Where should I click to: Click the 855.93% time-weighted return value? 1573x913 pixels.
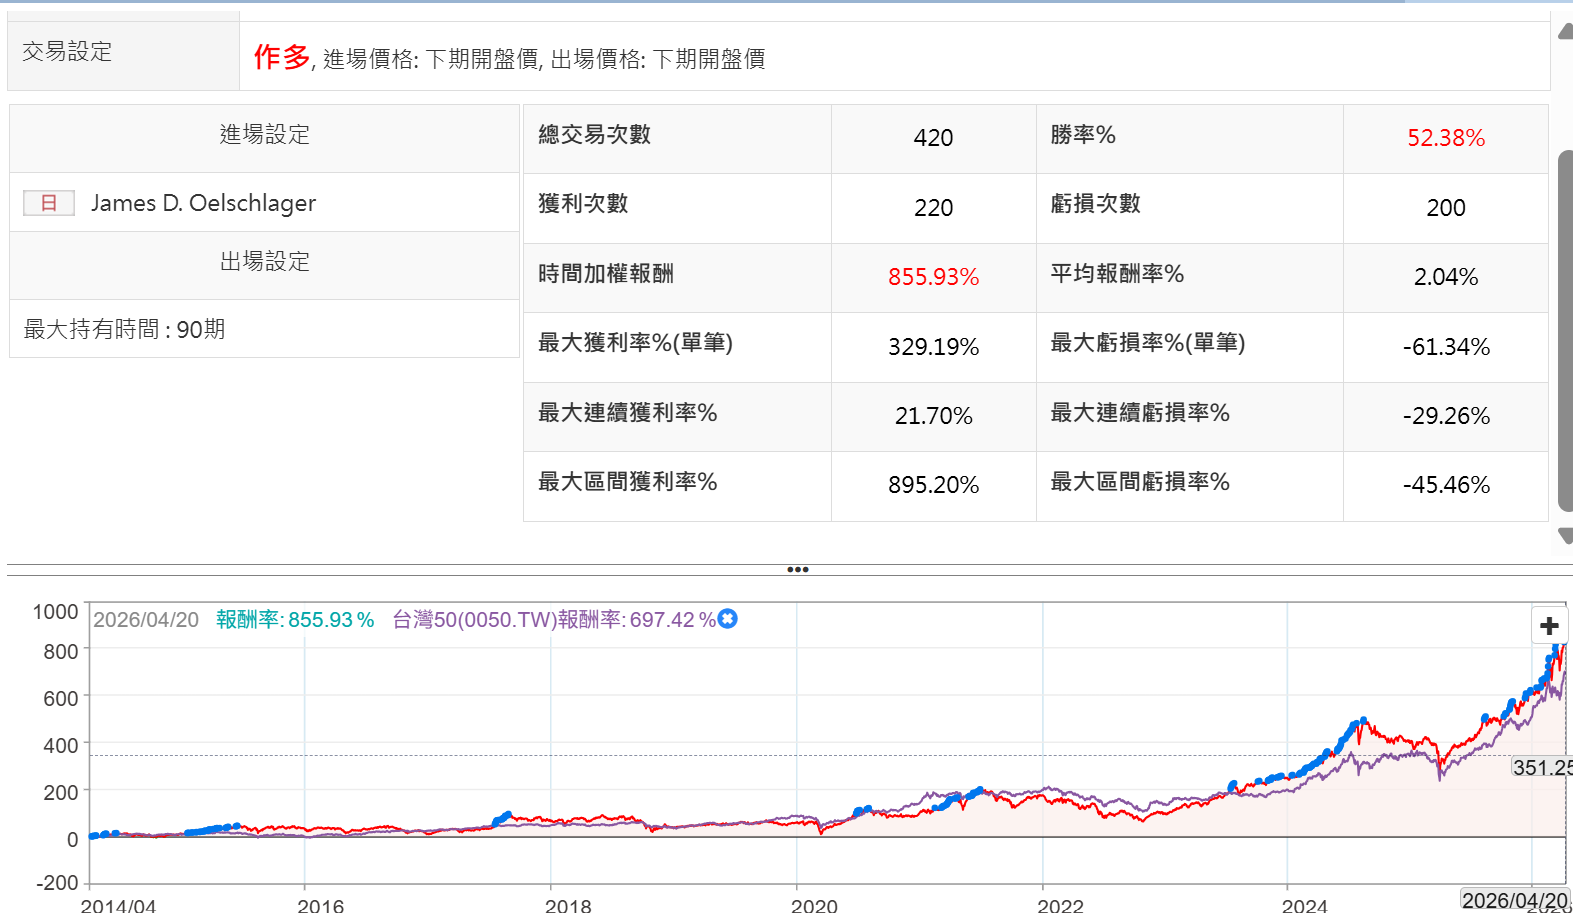932,277
